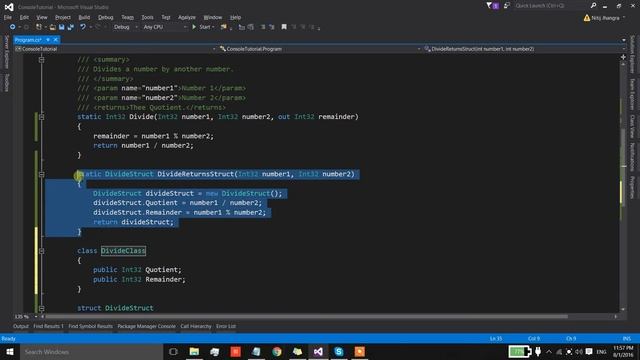This screenshot has width=640, height=360.
Task: Pin the Program.cs tab
Action: tap(48, 40)
